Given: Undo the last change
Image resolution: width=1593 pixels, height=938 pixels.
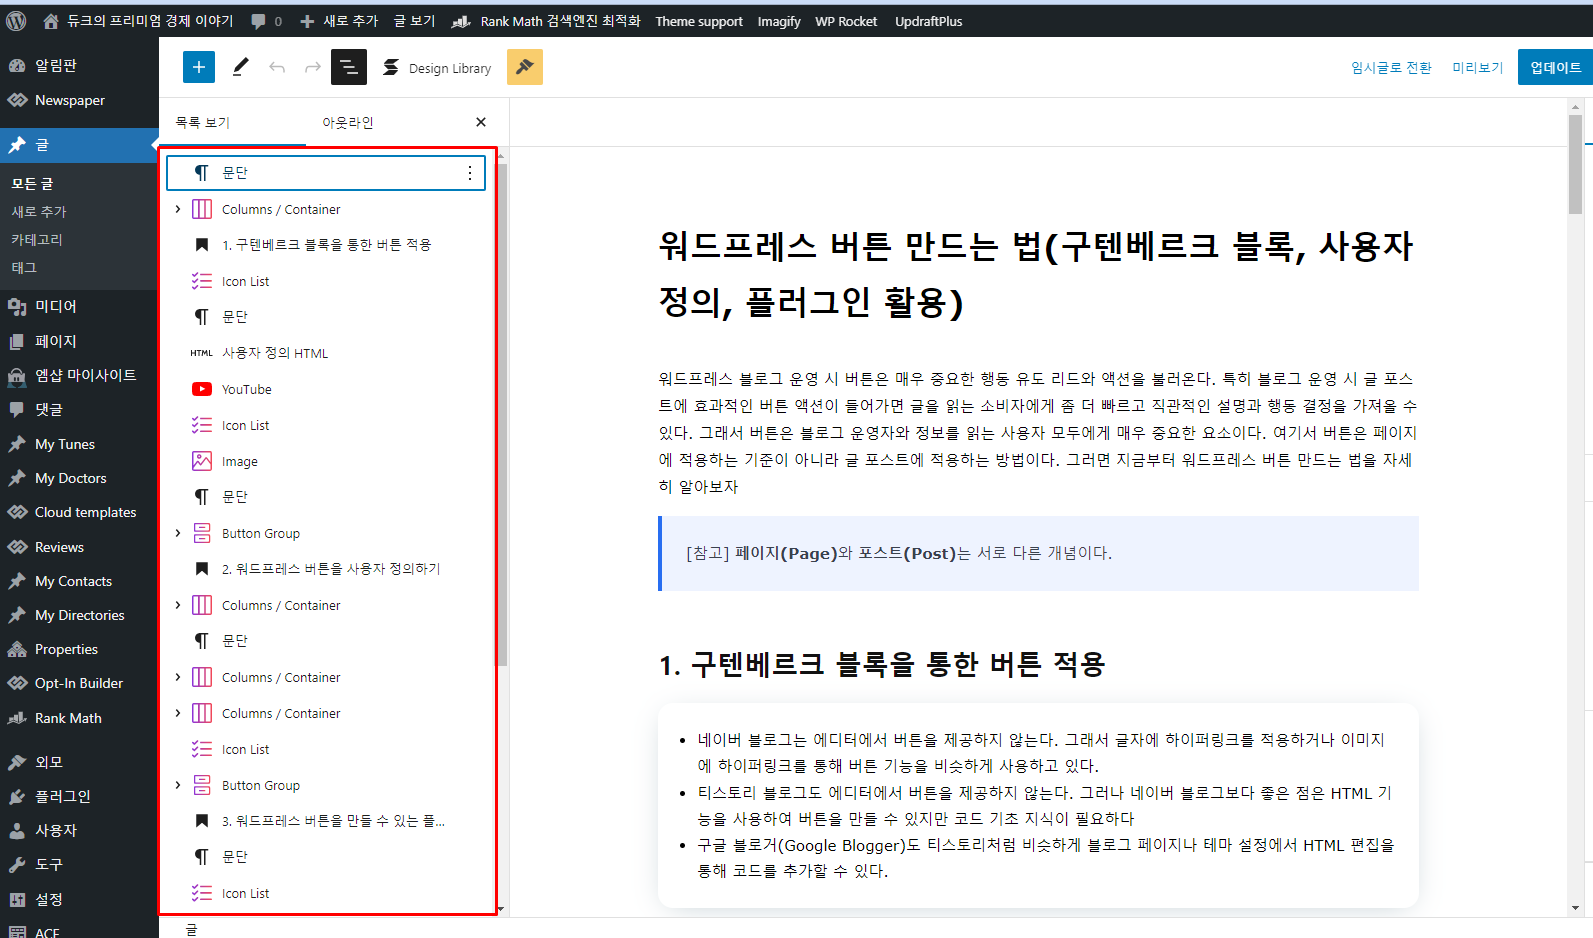Looking at the screenshot, I should [x=277, y=67].
